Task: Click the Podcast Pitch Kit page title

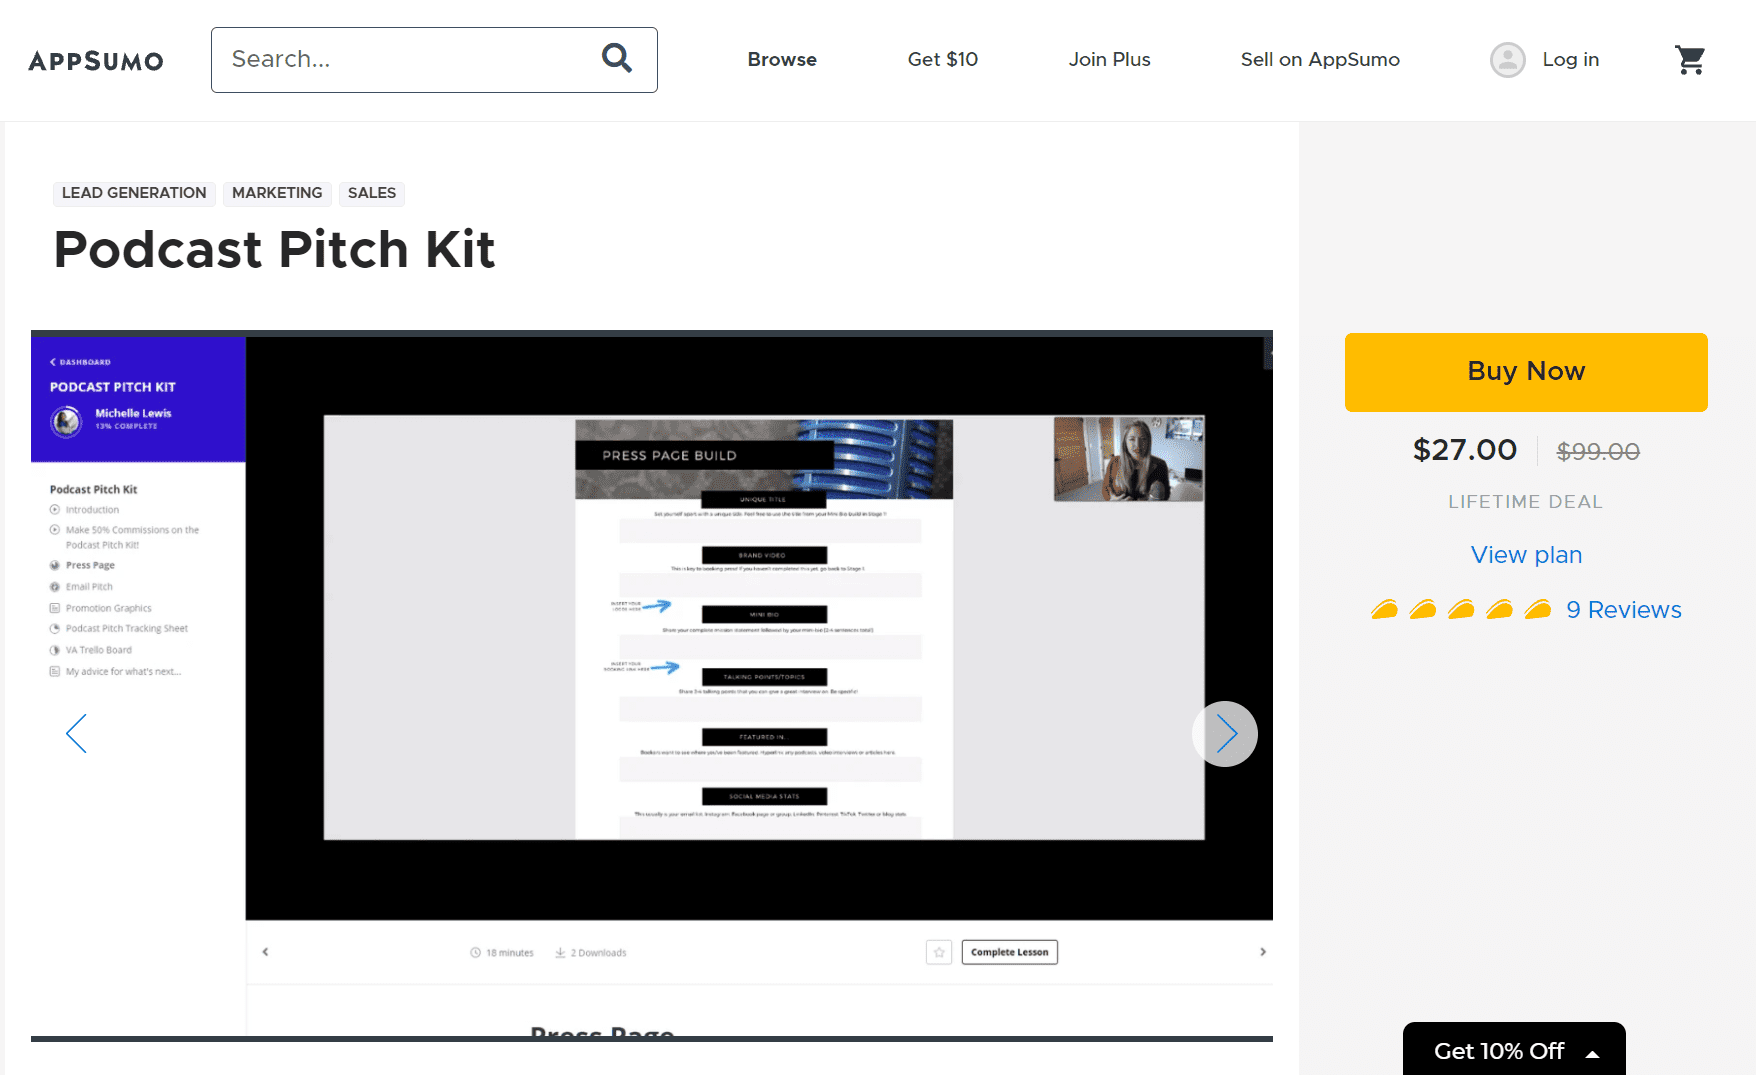Action: click(x=274, y=249)
